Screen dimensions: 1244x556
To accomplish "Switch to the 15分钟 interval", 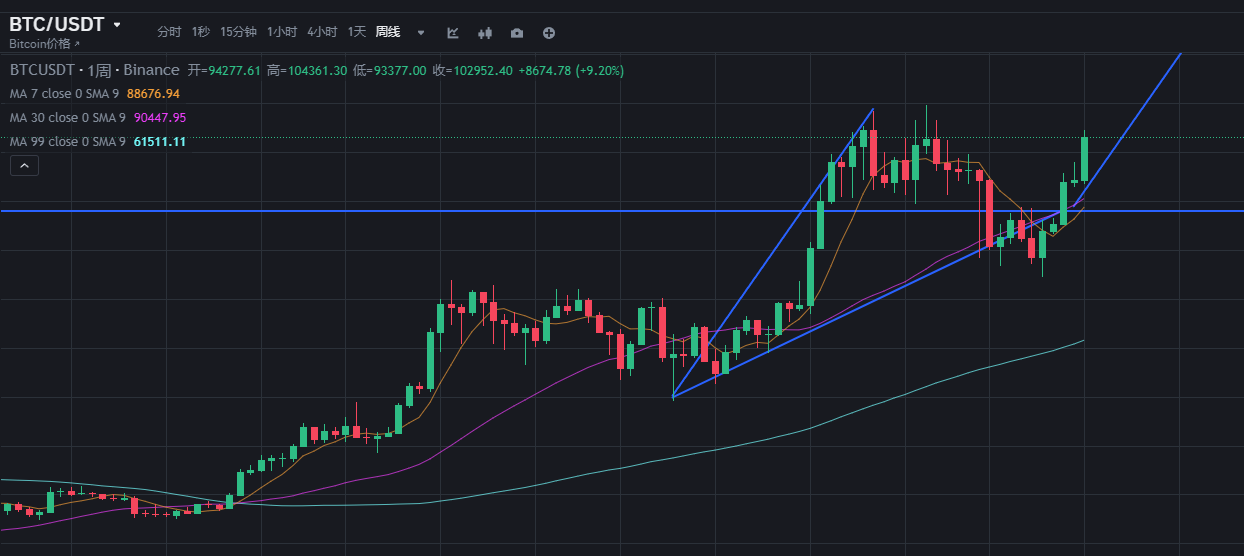I will point(238,32).
